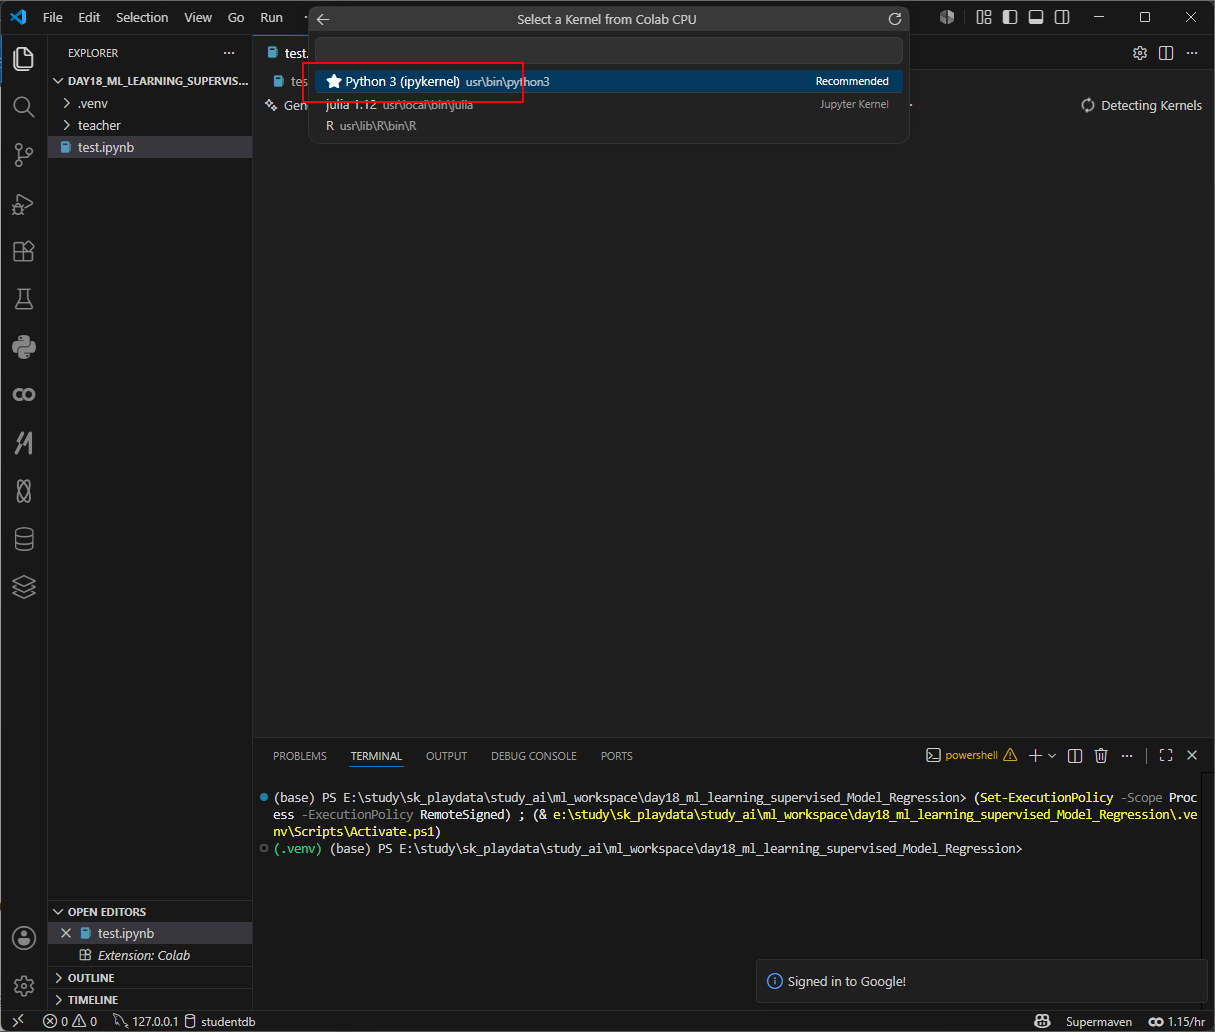
Task: Switch to the Ports tab
Action: click(x=617, y=756)
